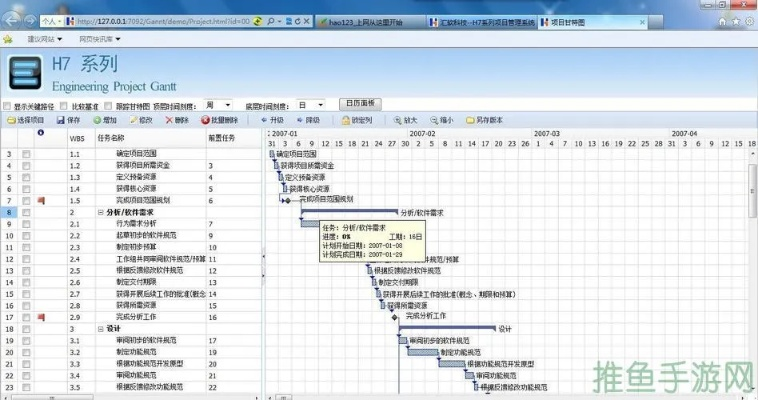This screenshot has width=758, height=400.
Task: Click the 删除 (Delete) red X icon
Action: pos(166,120)
